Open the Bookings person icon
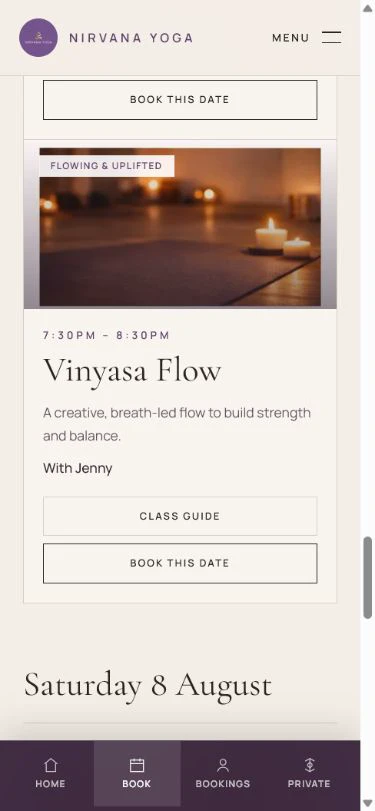Viewport: 375px width, 811px height. point(223,765)
